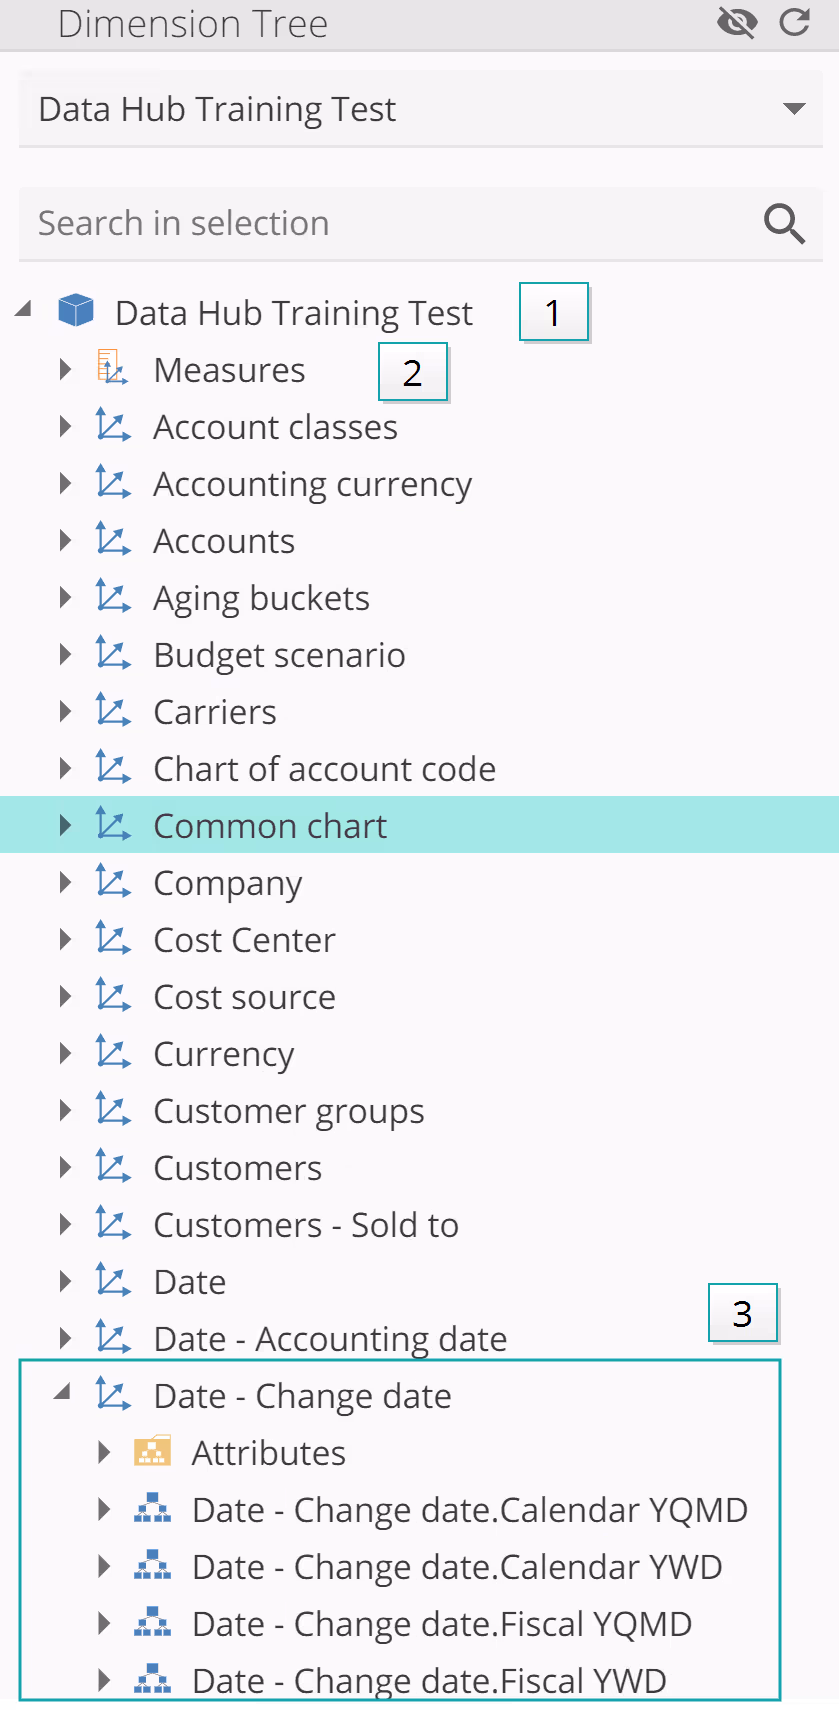Click the Measures icon

tap(112, 368)
